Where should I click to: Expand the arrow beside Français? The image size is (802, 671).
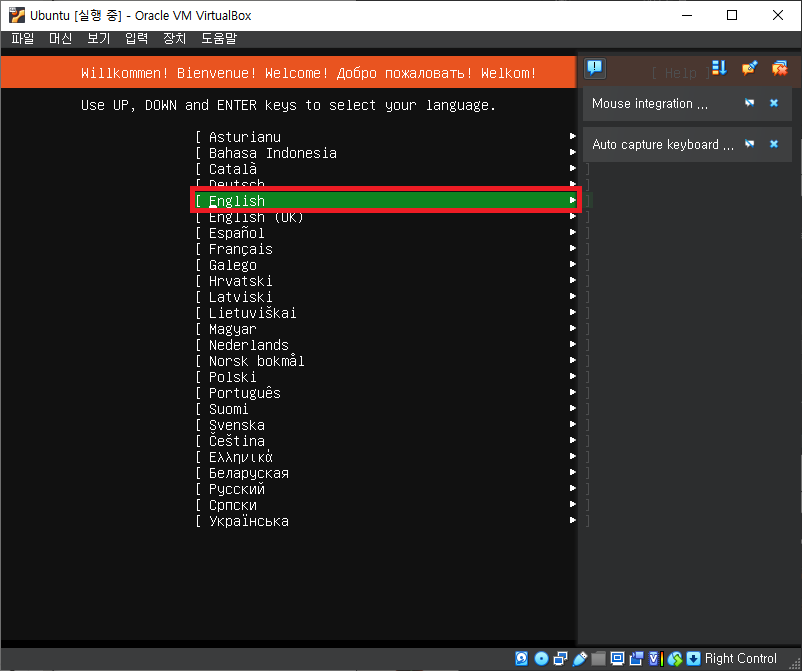pos(573,249)
